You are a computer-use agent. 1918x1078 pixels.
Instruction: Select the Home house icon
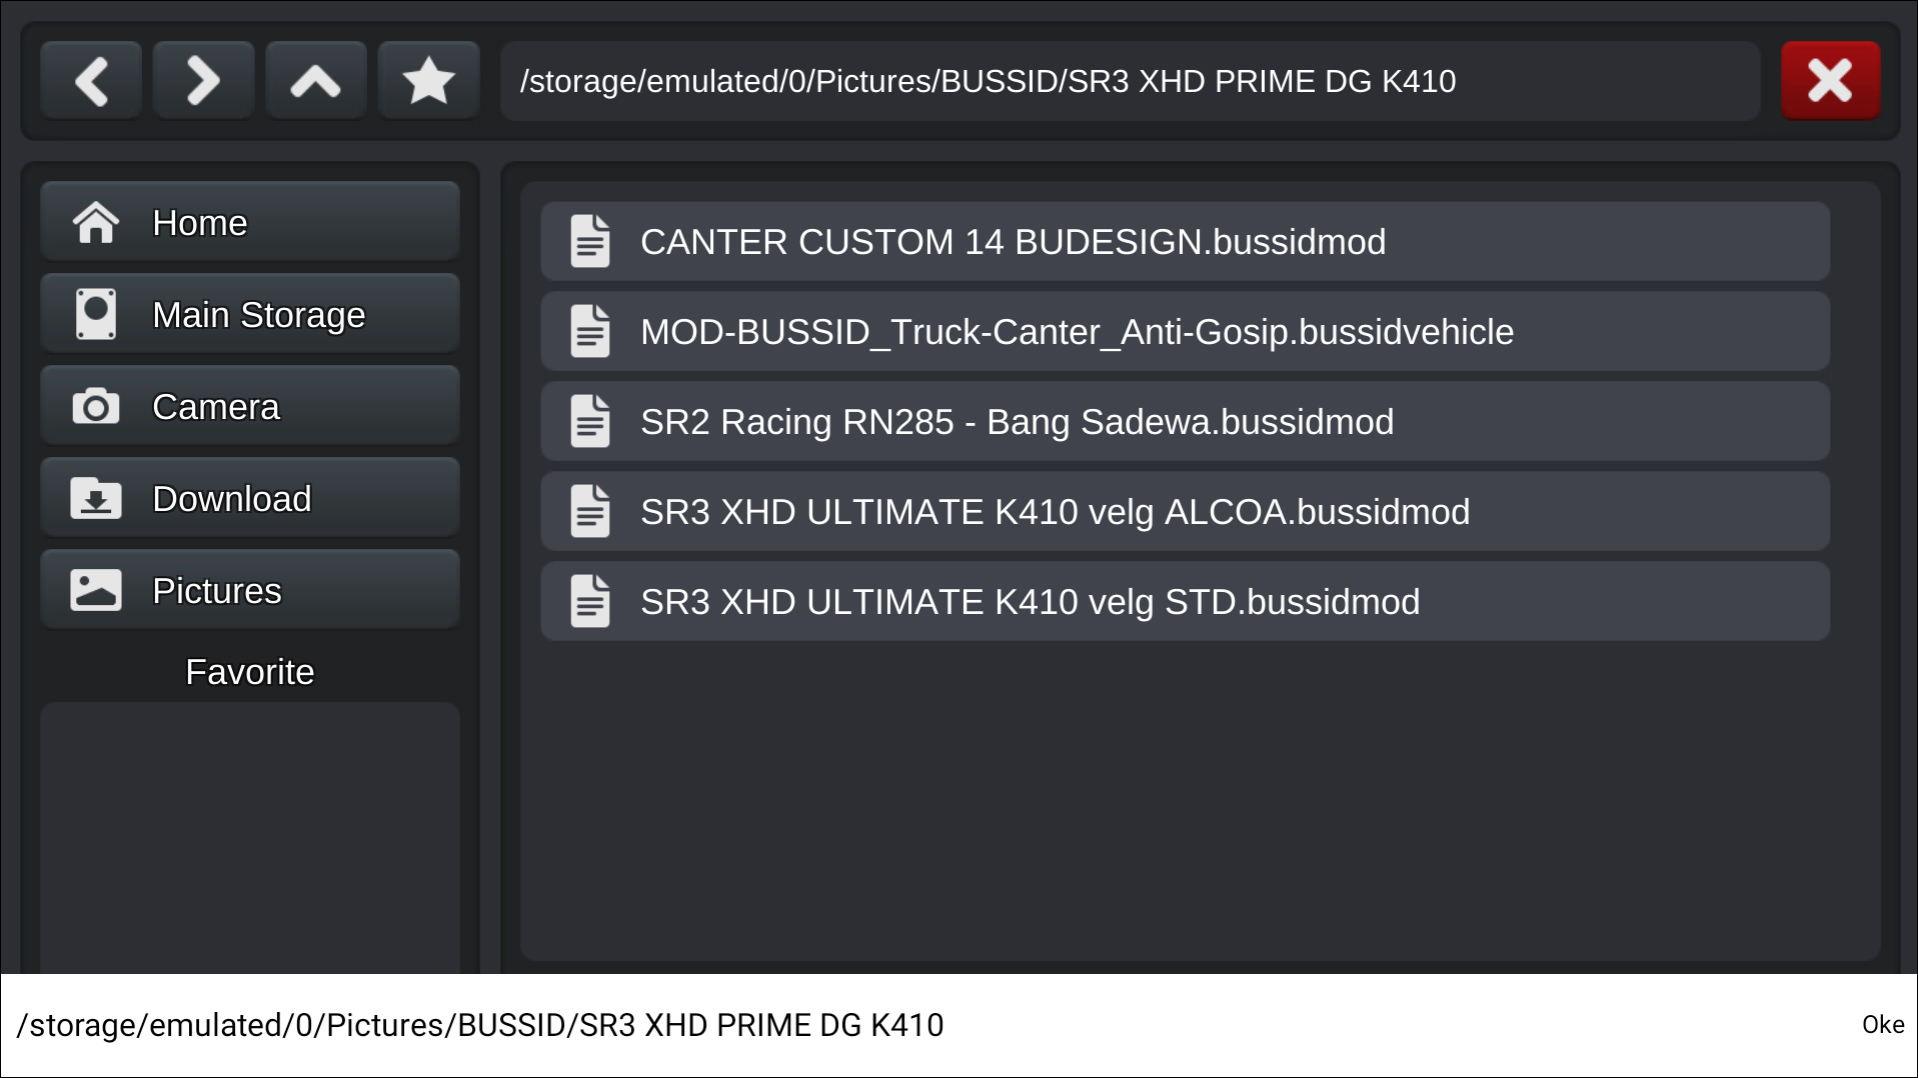point(97,222)
